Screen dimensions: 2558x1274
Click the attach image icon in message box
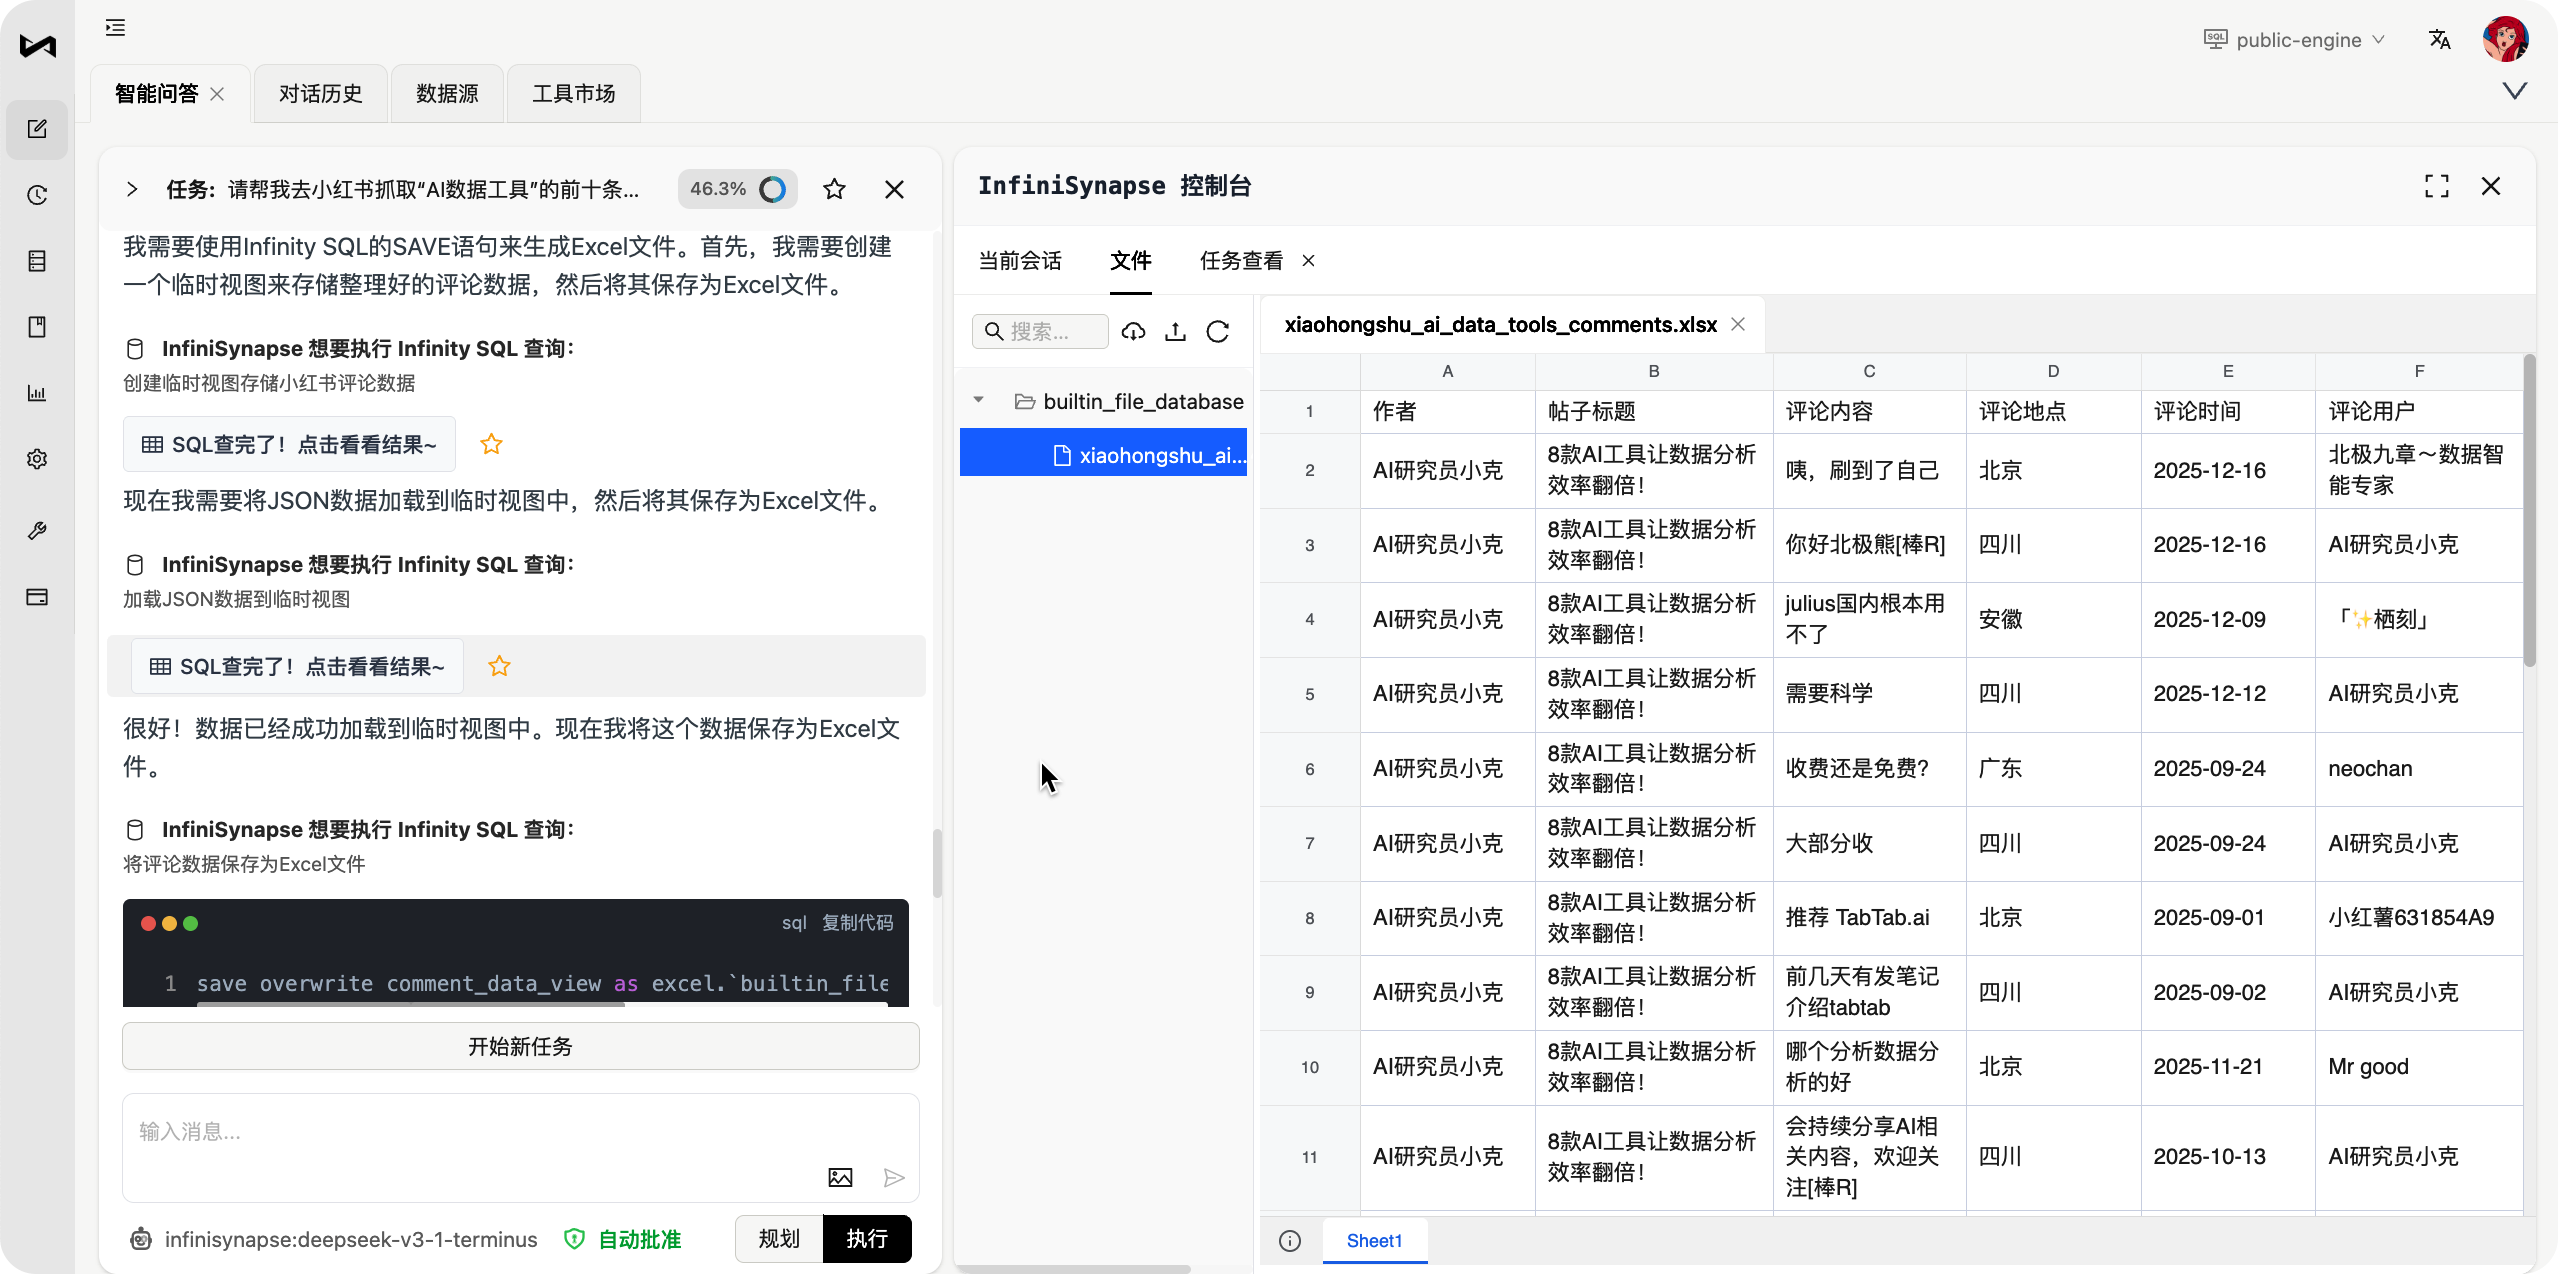point(840,1177)
